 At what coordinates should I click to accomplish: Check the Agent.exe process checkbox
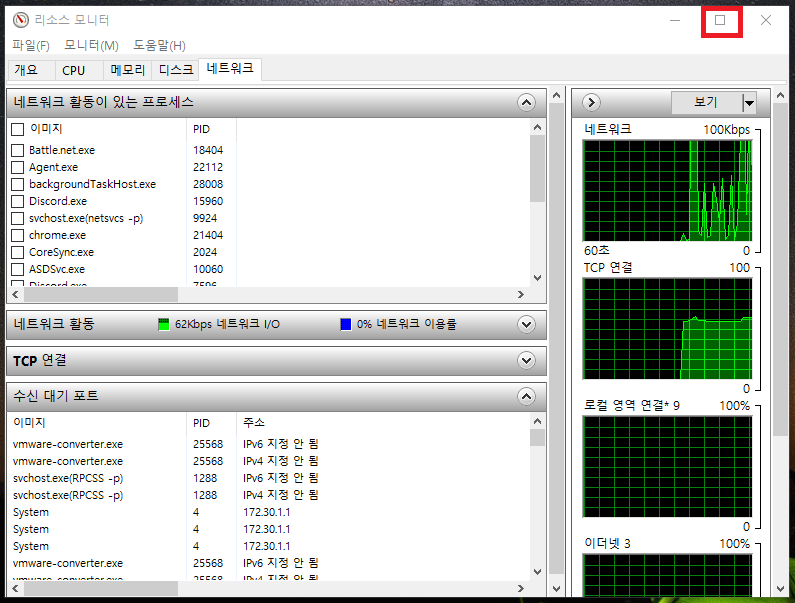pos(18,167)
